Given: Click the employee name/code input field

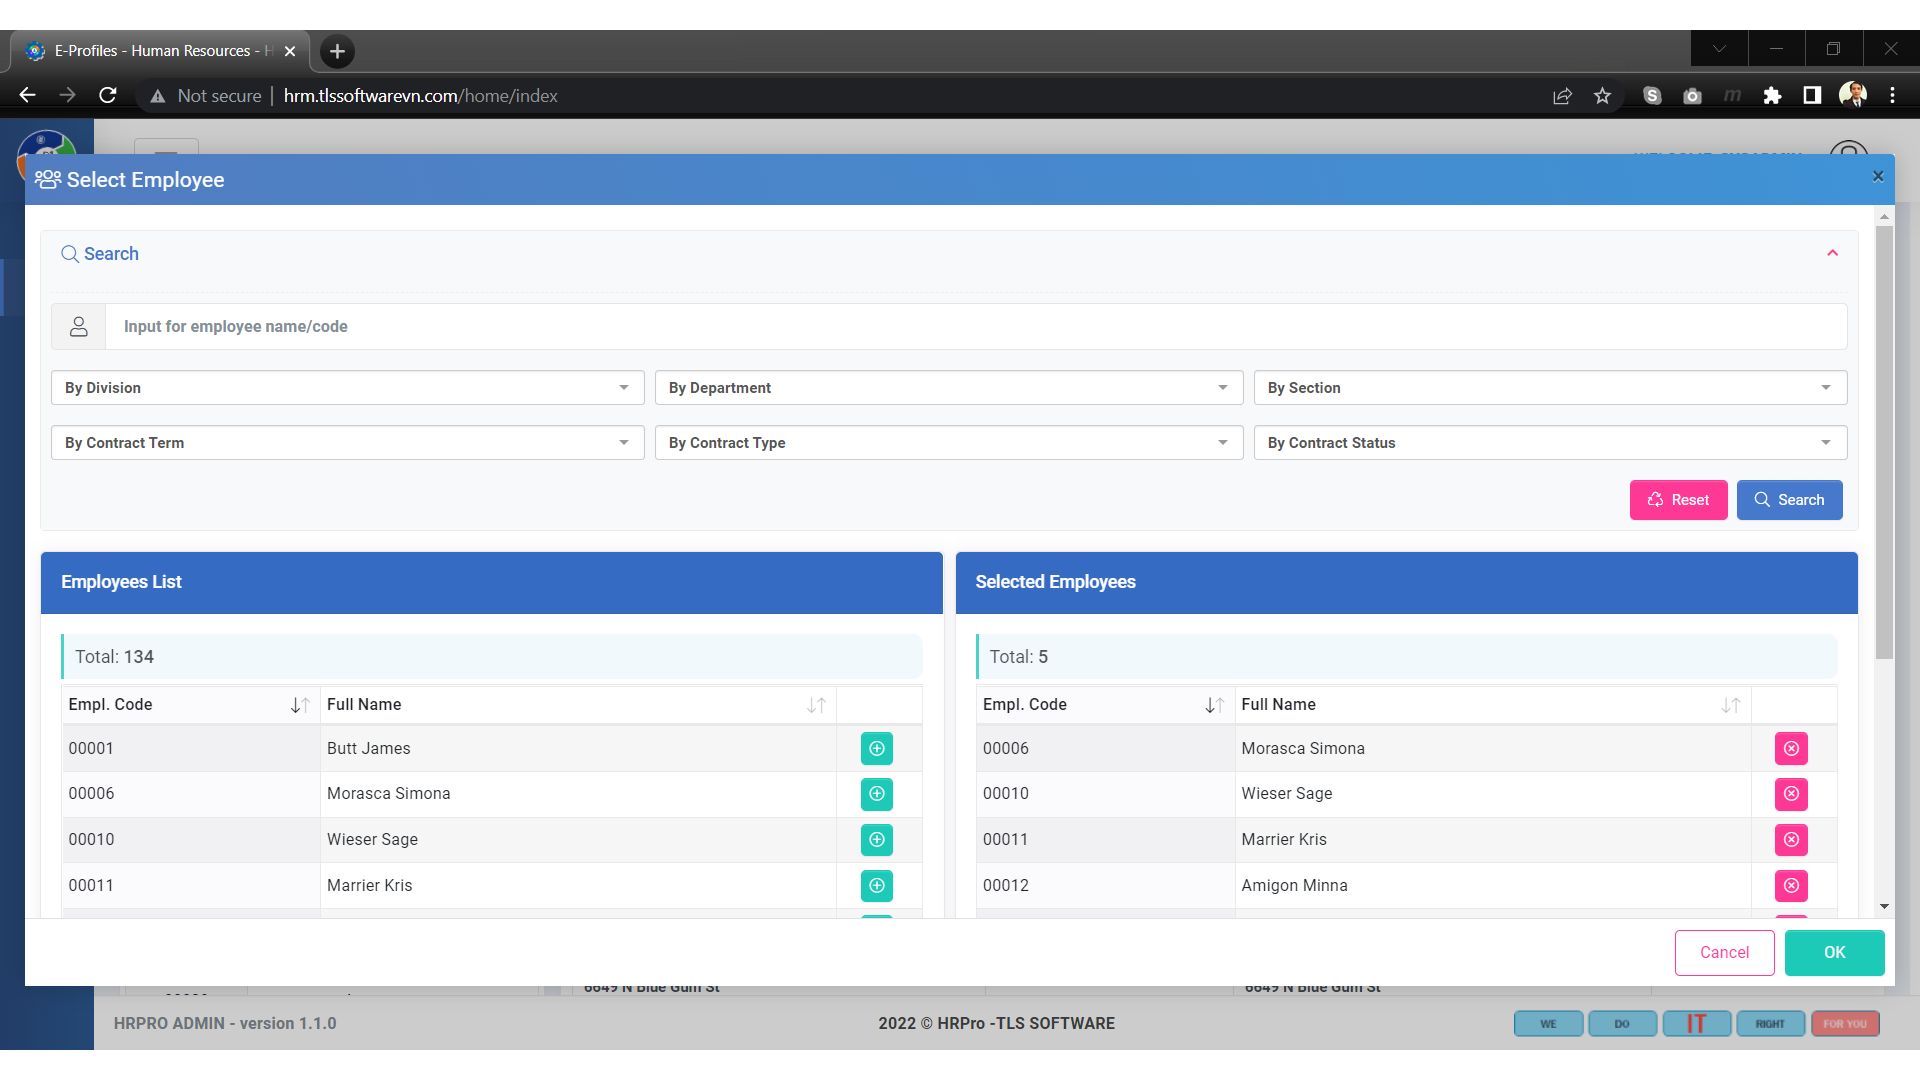Looking at the screenshot, I should coord(975,327).
